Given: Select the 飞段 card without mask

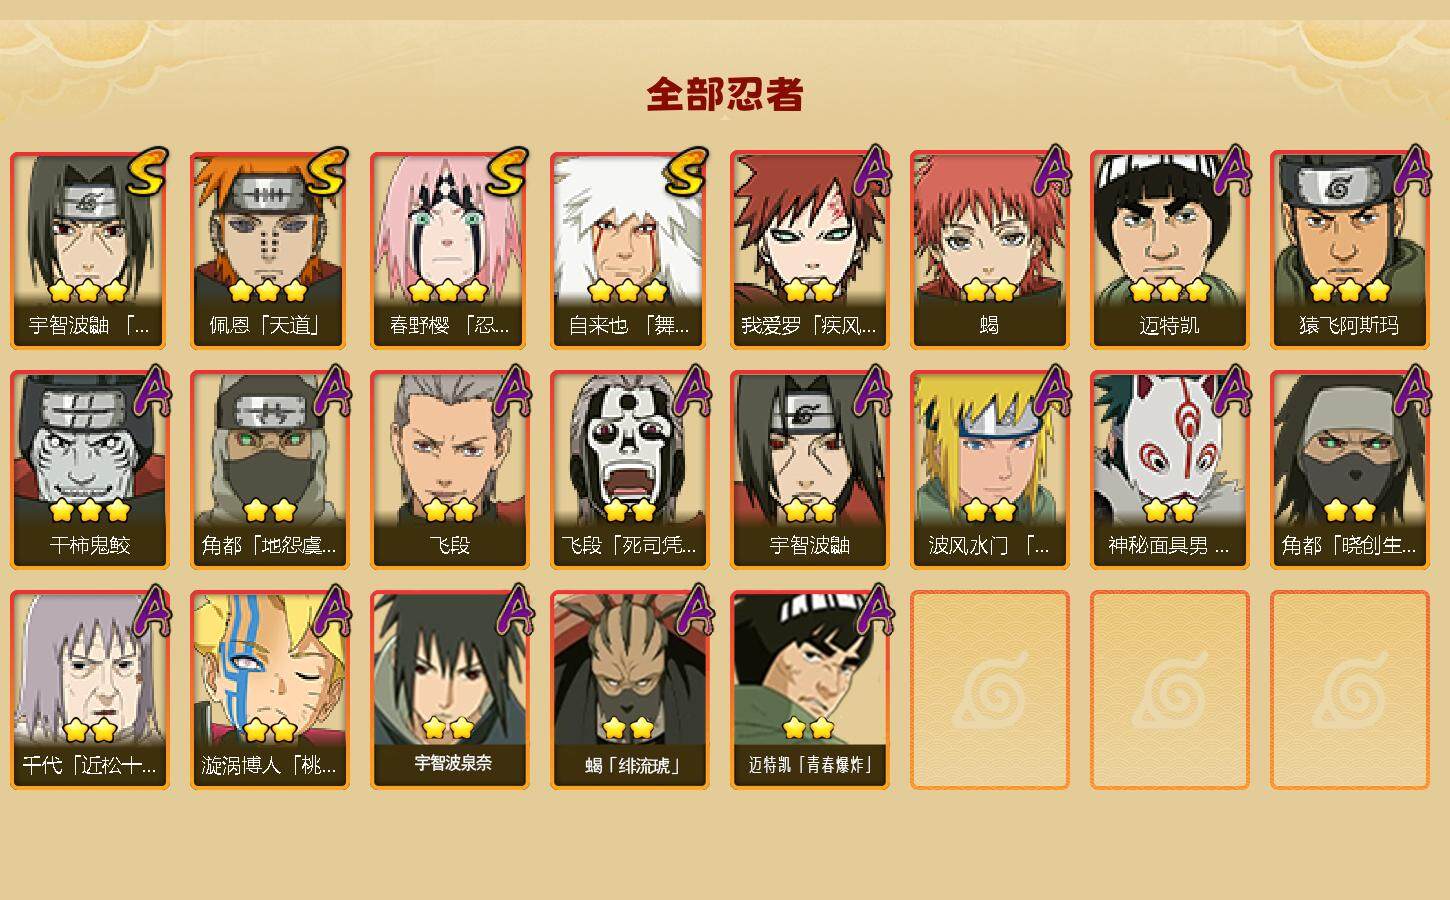Looking at the screenshot, I should click(x=449, y=470).
